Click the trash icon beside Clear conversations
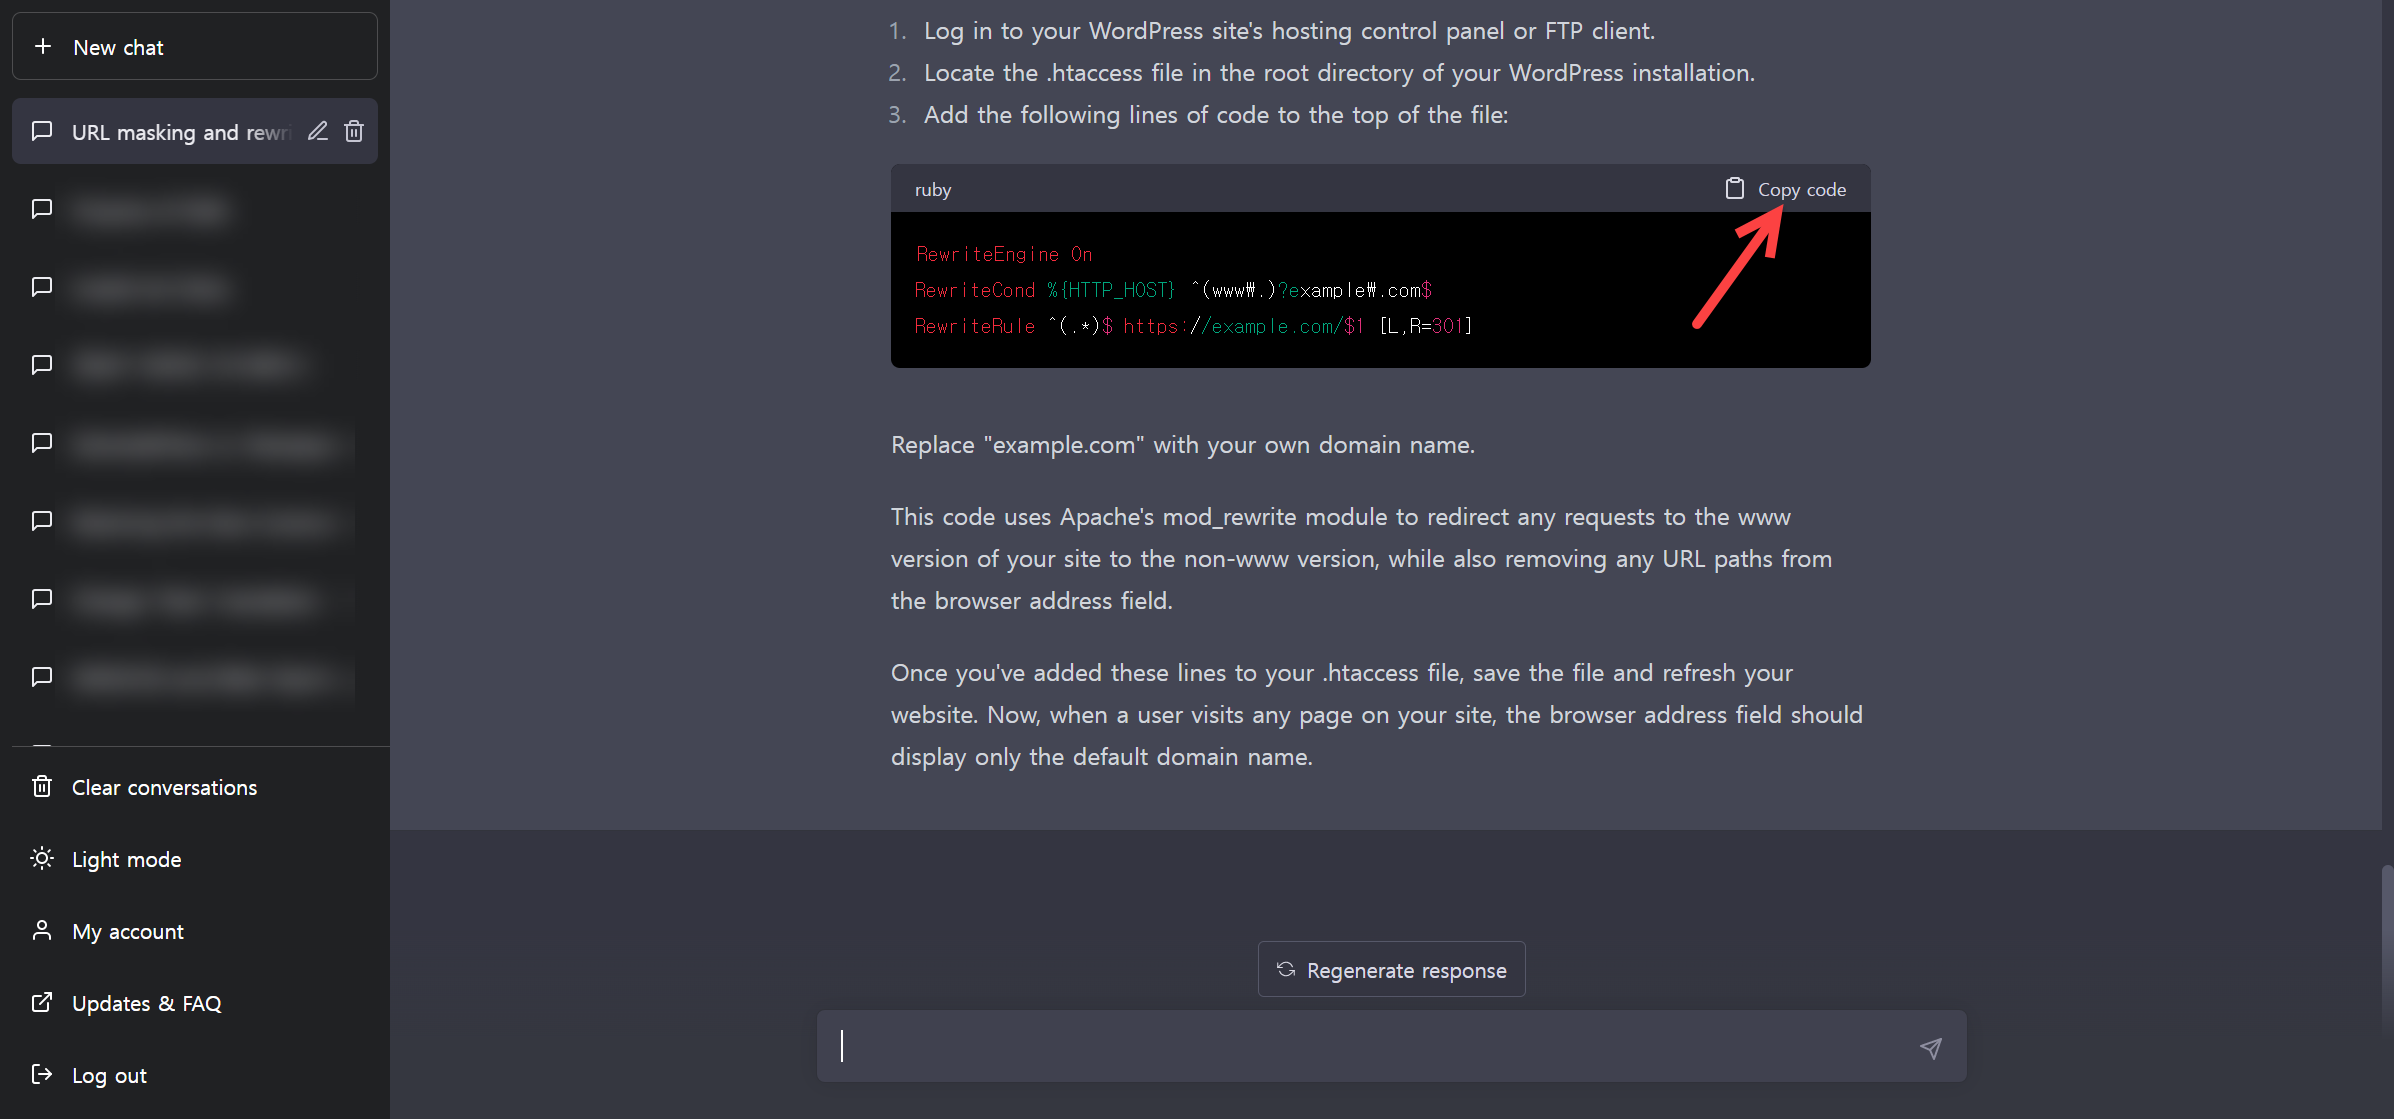This screenshot has height=1119, width=2394. point(42,786)
